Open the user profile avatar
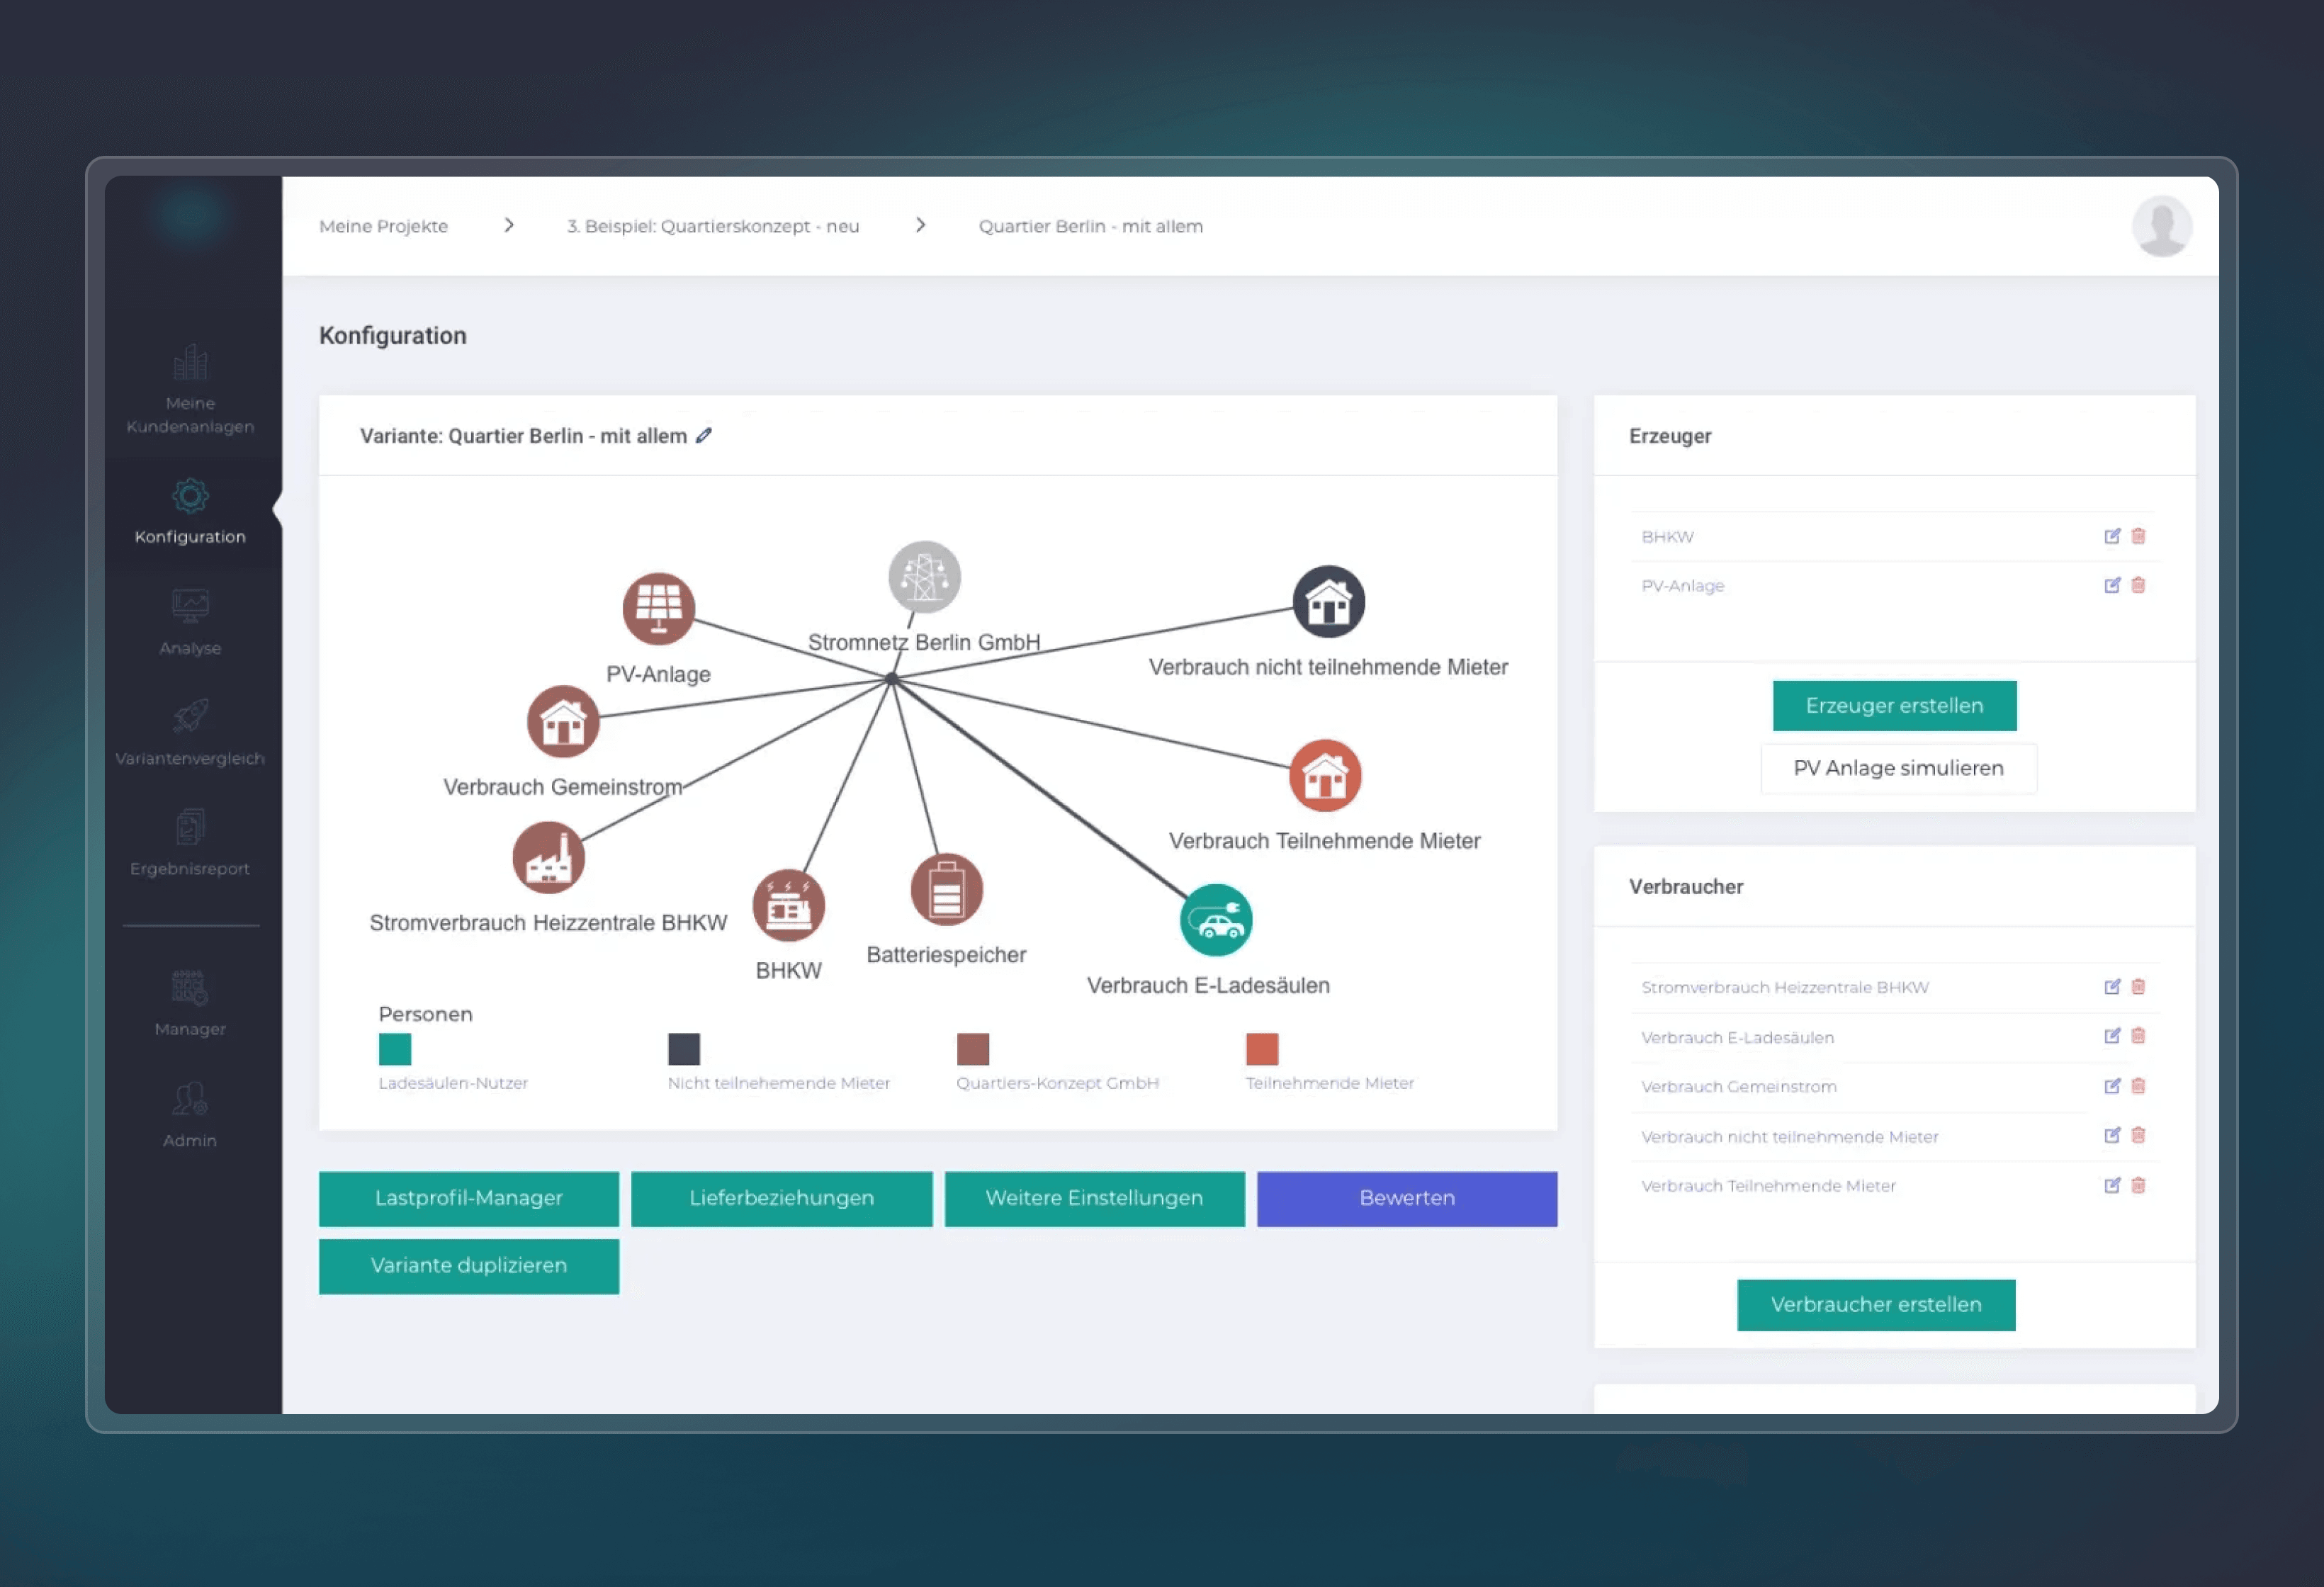The image size is (2324, 1587). click(2162, 226)
